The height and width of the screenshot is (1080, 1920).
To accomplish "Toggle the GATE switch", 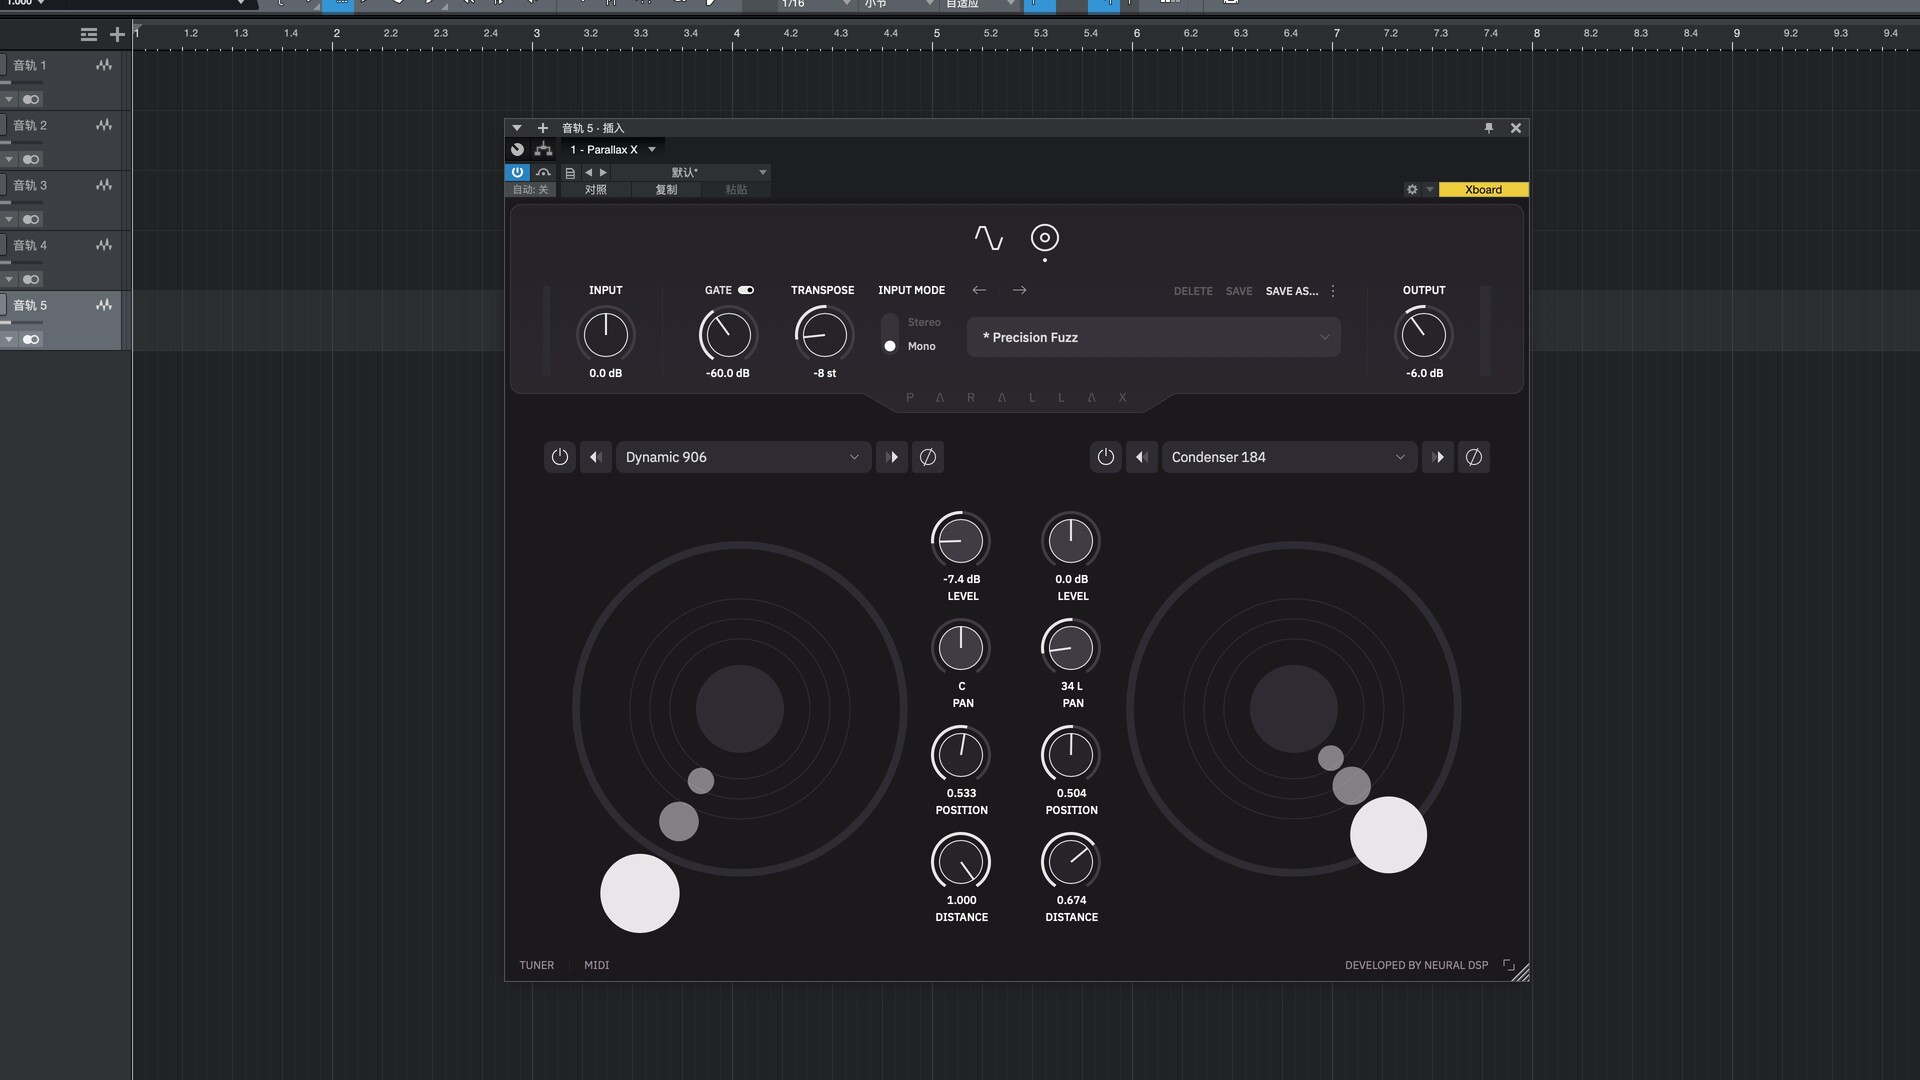I will pyautogui.click(x=746, y=290).
